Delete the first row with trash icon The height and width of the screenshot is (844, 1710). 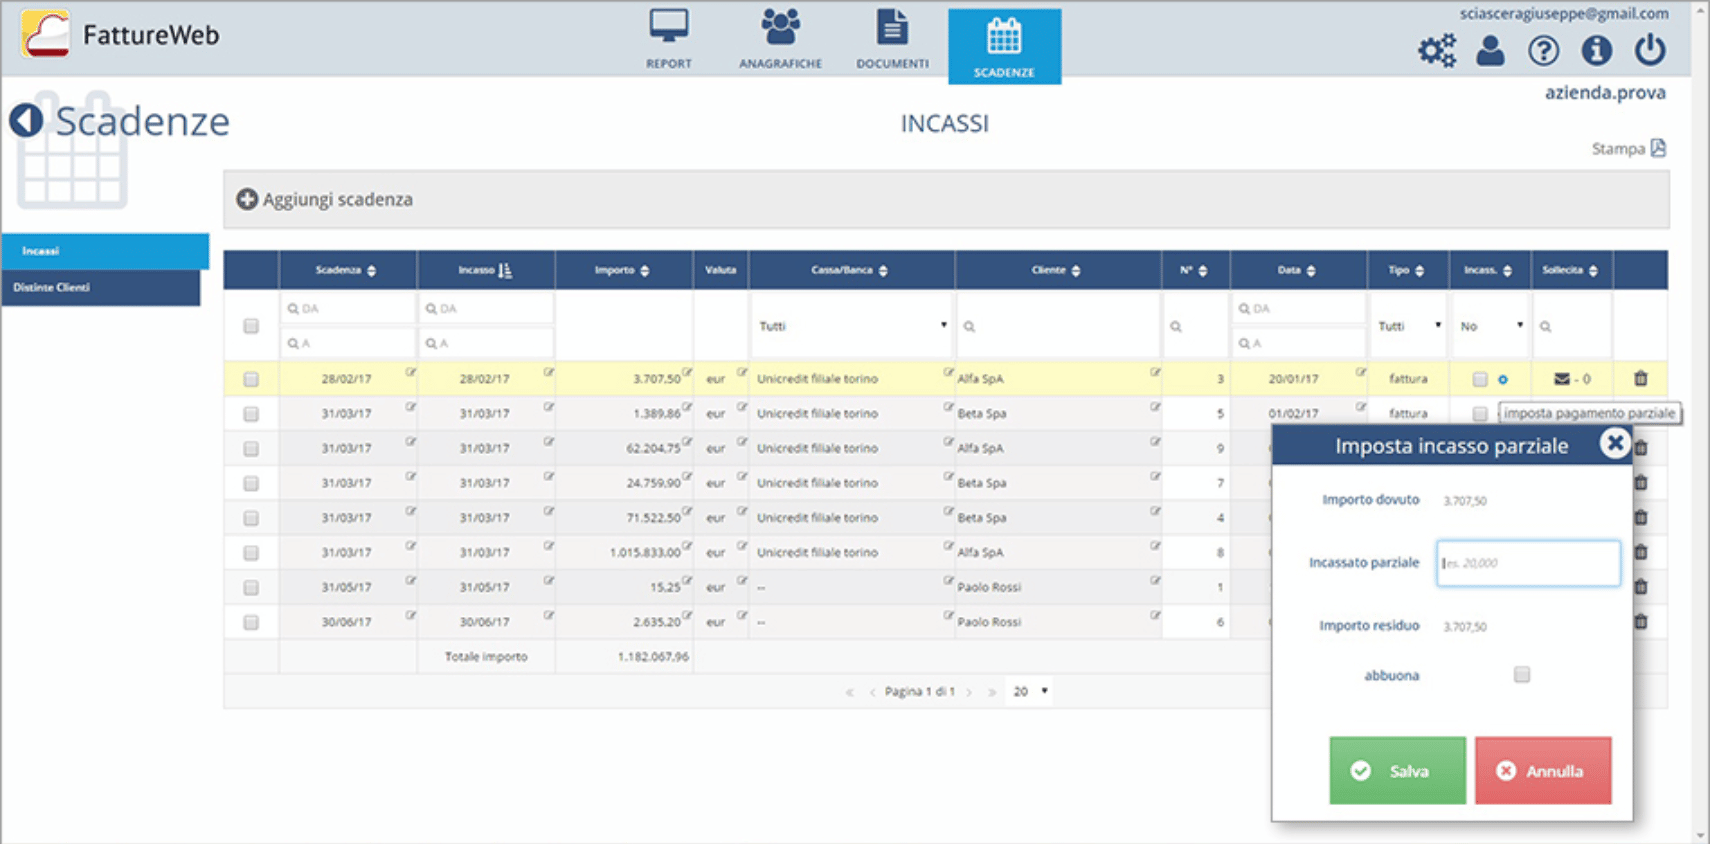pyautogui.click(x=1640, y=379)
